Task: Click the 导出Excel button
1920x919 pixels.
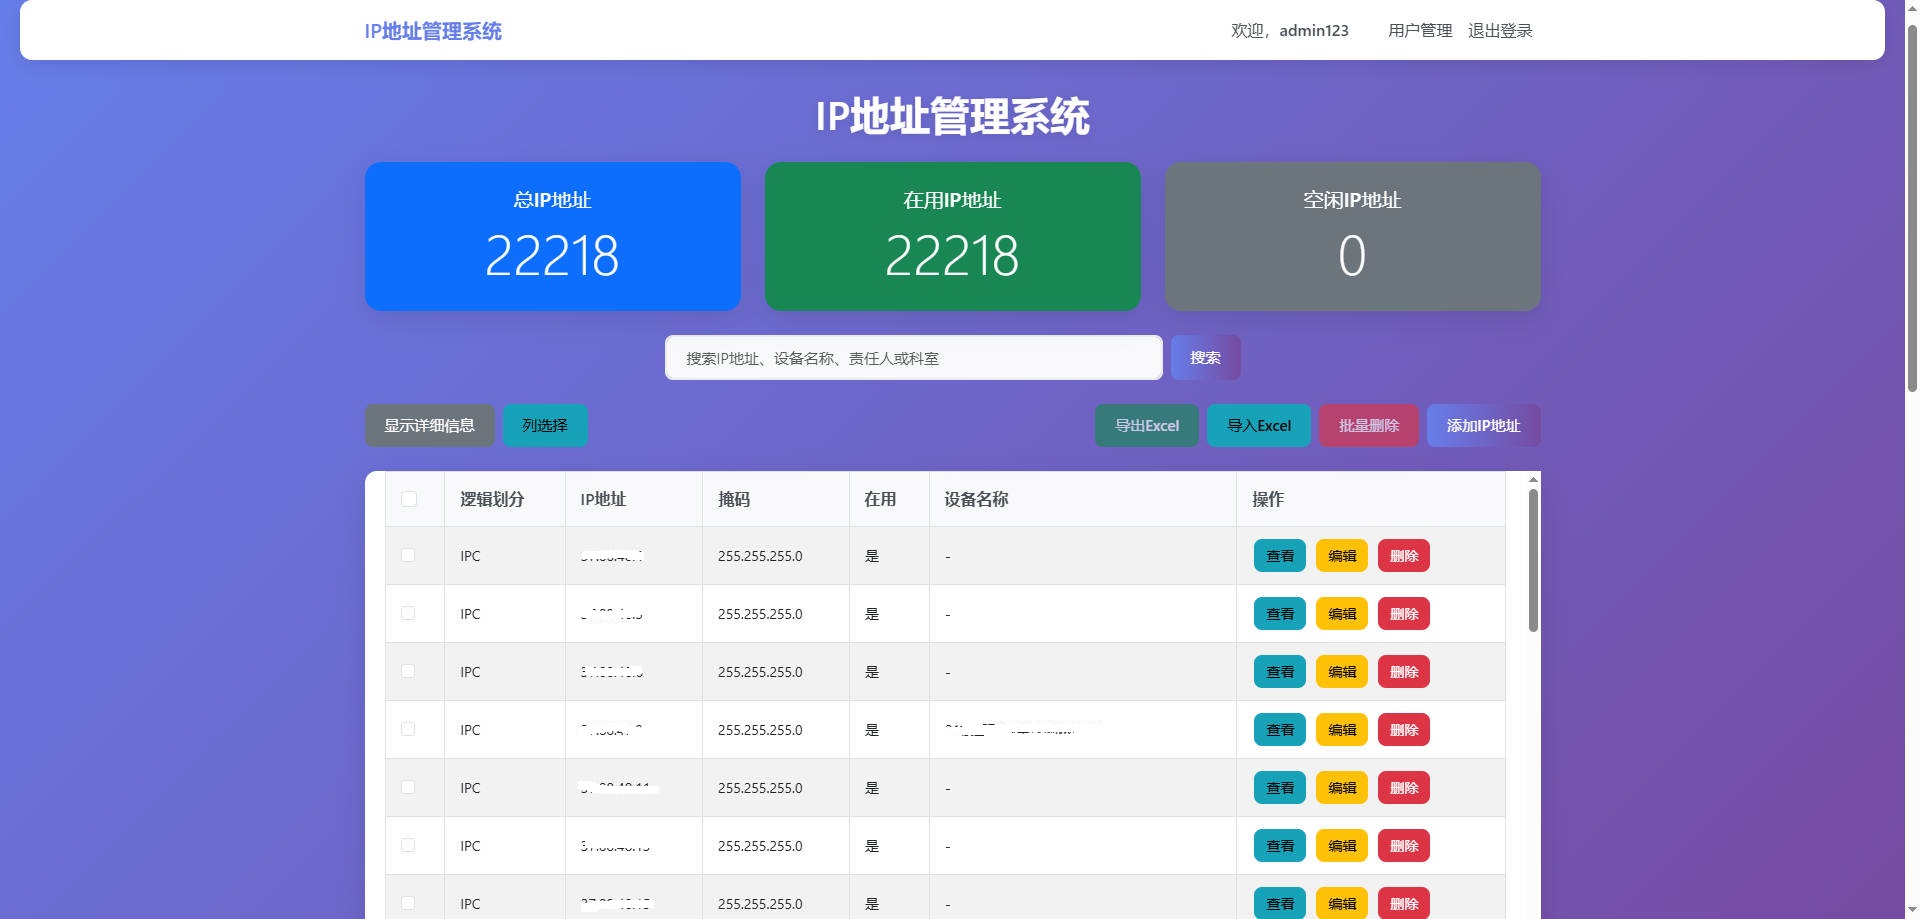Action: (1146, 426)
